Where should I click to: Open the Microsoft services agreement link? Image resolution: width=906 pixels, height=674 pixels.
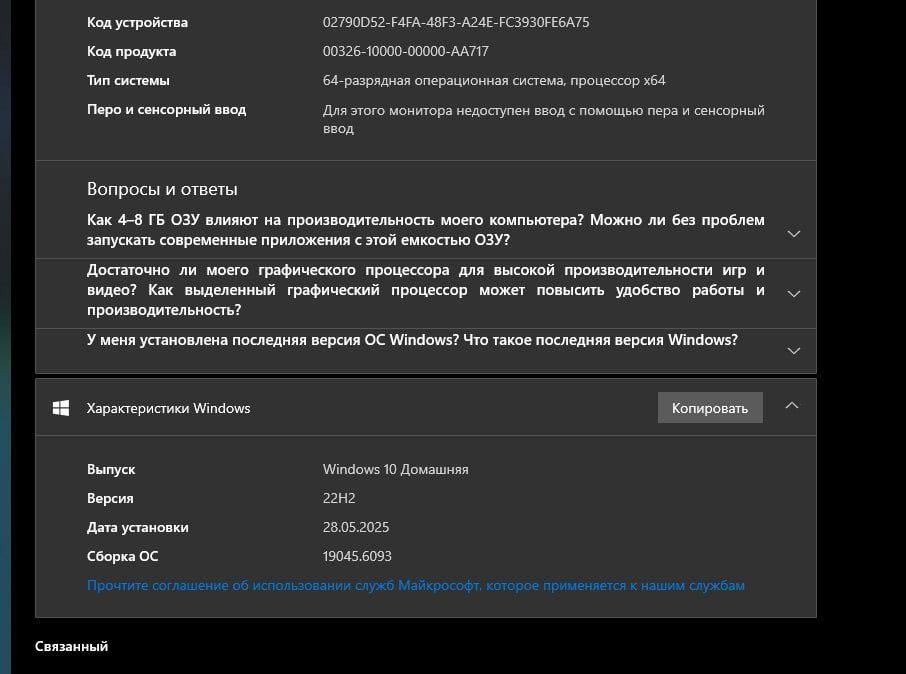415,586
